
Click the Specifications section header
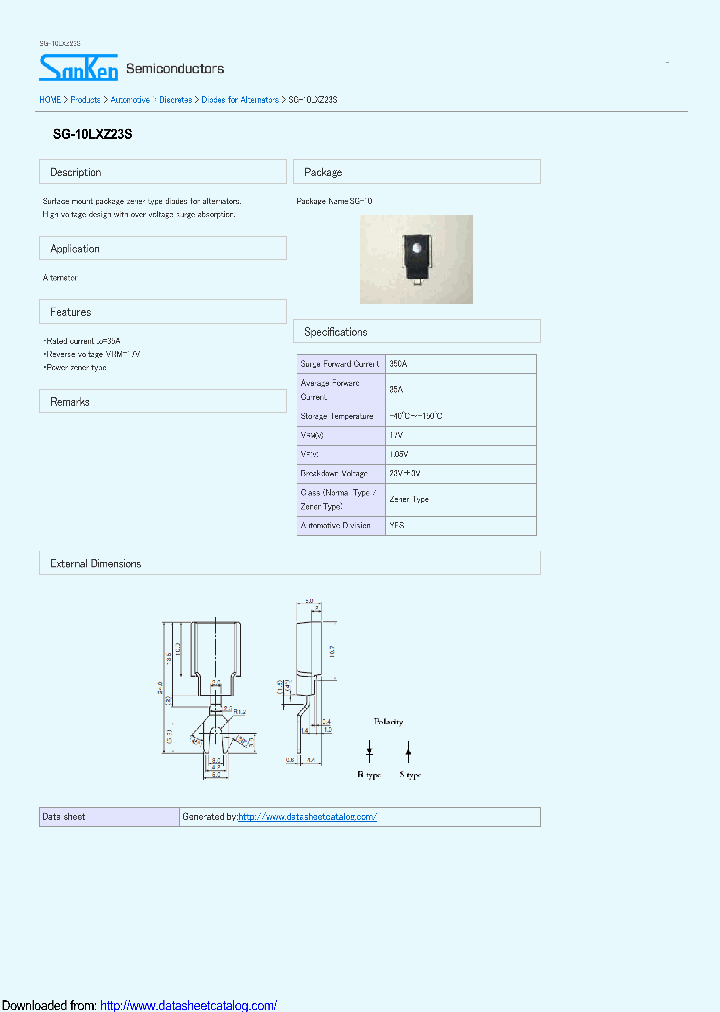[416, 332]
